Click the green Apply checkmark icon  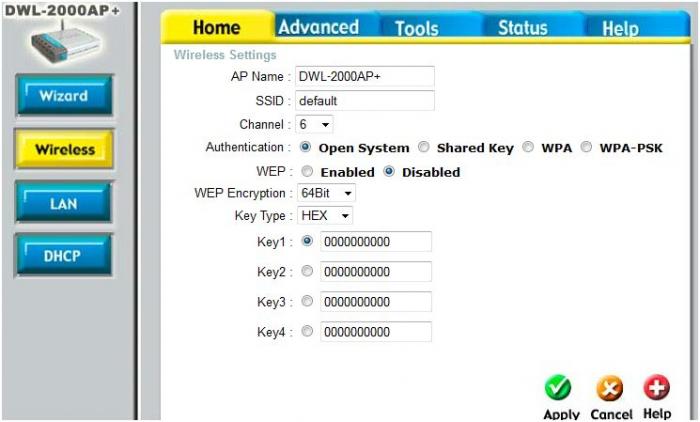[558, 388]
